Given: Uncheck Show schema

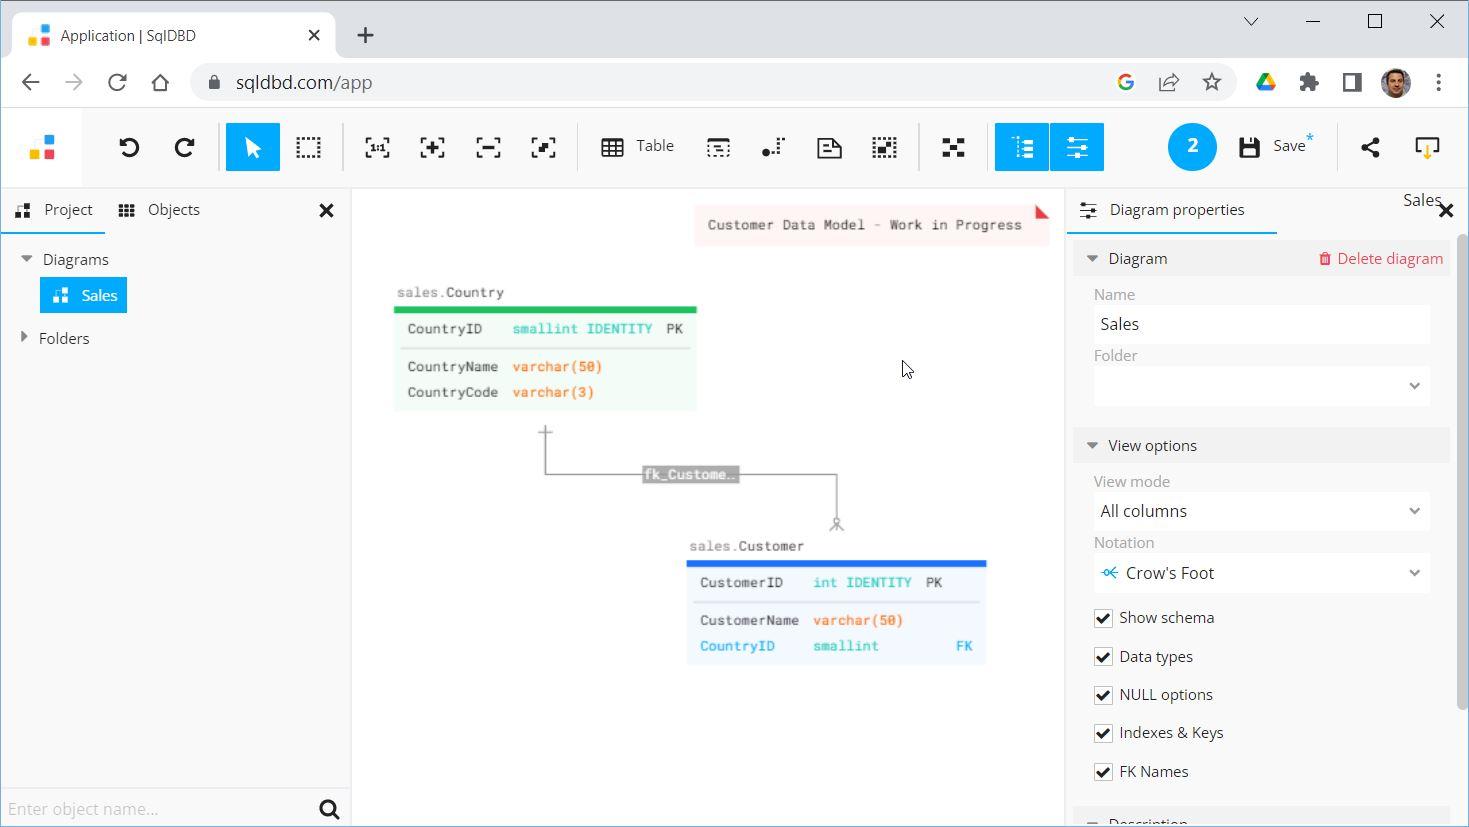Looking at the screenshot, I should click(x=1103, y=618).
